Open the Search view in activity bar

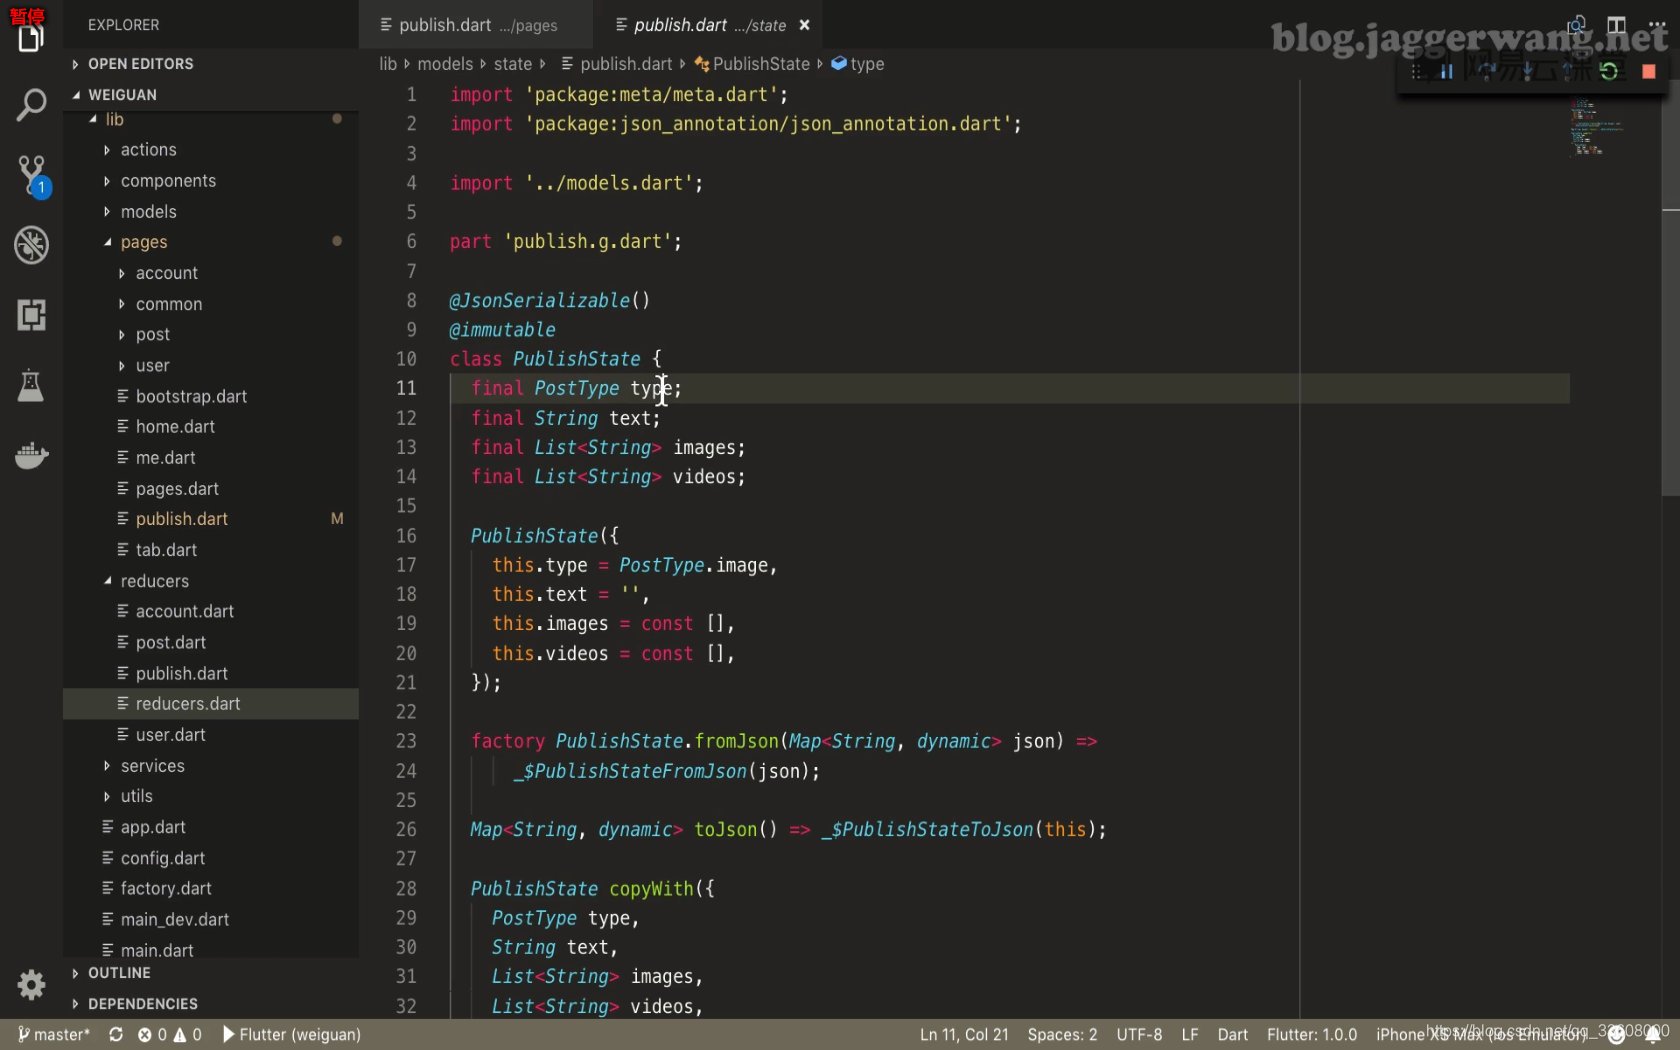pos(31,104)
